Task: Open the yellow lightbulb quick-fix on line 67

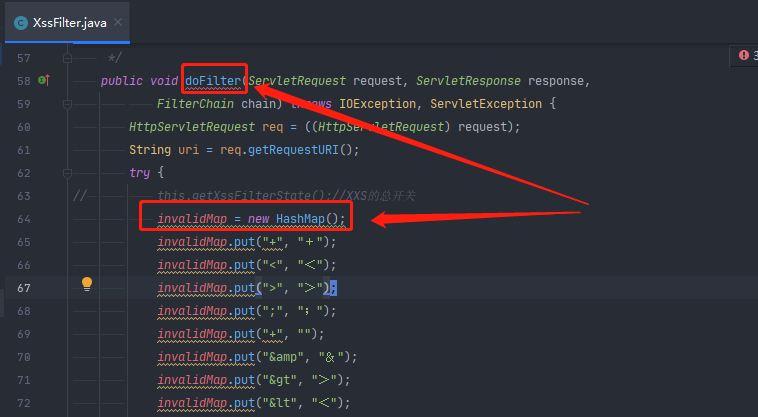Action: coord(87,284)
